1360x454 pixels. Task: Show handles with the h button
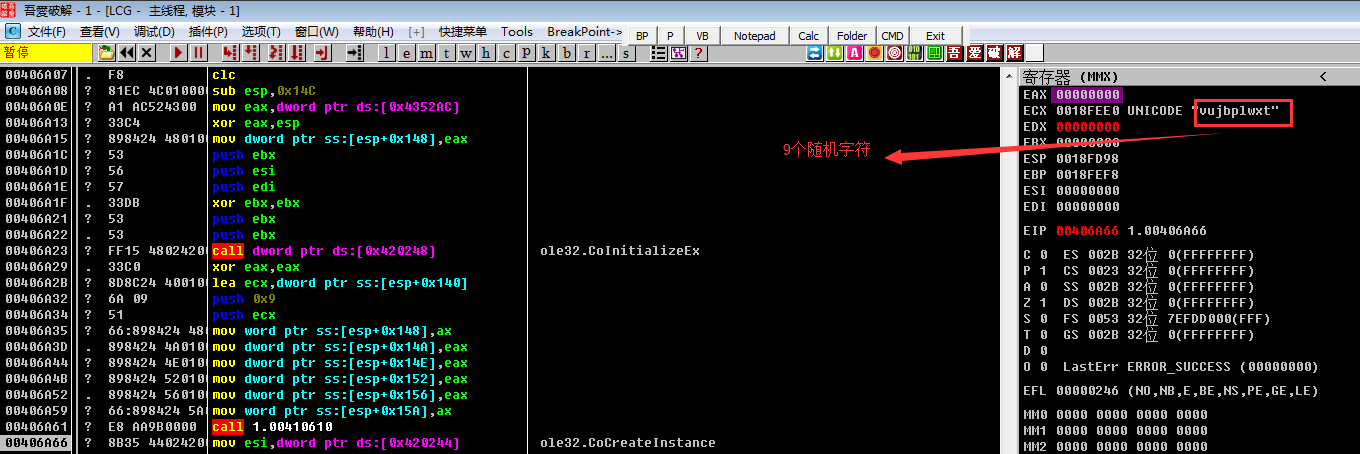(x=486, y=53)
